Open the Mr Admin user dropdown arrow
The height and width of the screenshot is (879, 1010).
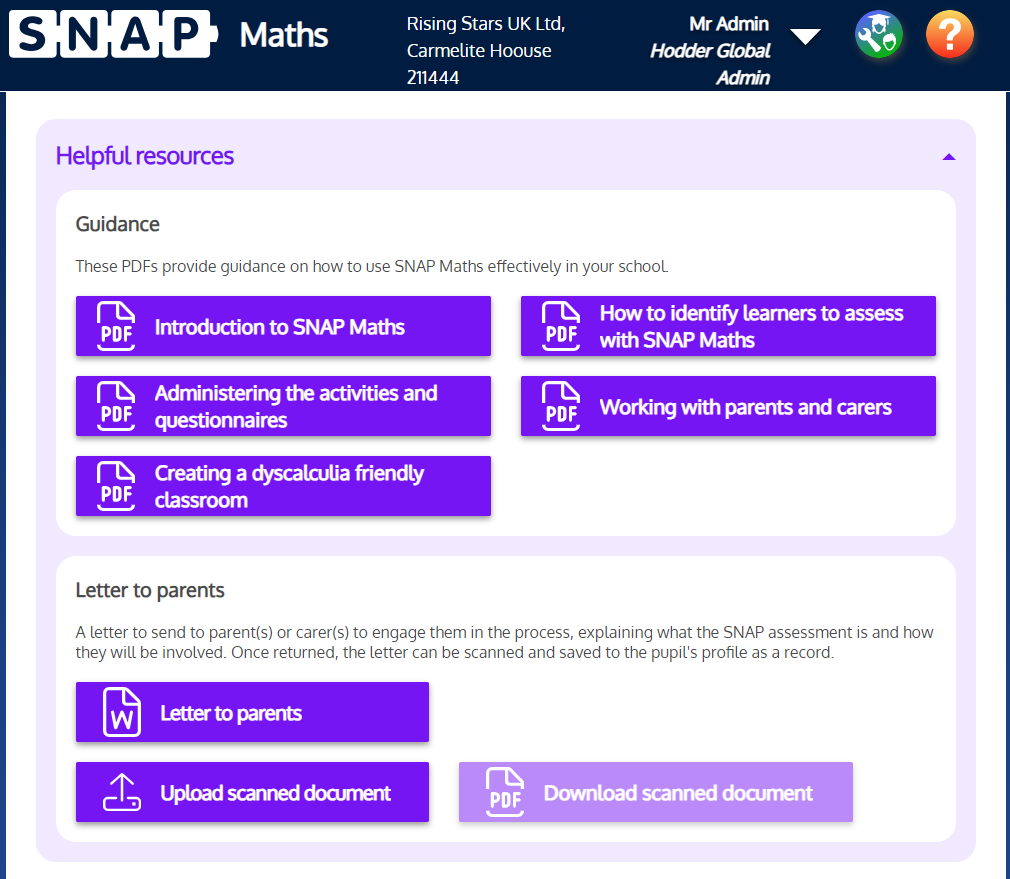805,37
